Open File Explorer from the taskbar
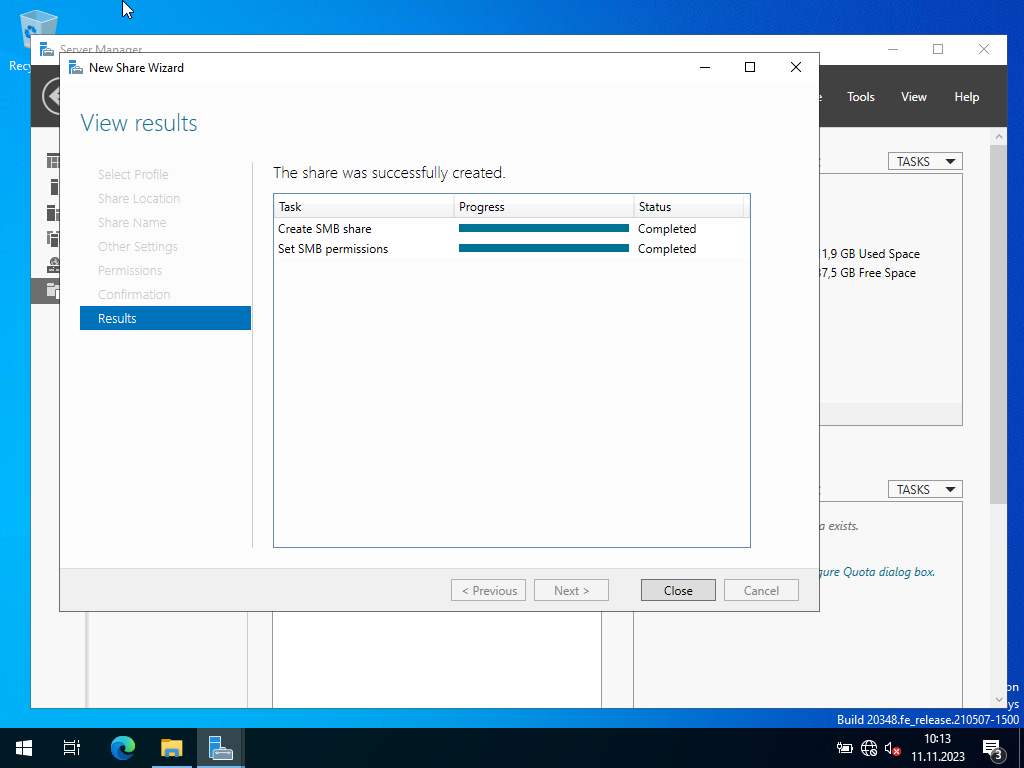This screenshot has height=768, width=1024. click(172, 747)
